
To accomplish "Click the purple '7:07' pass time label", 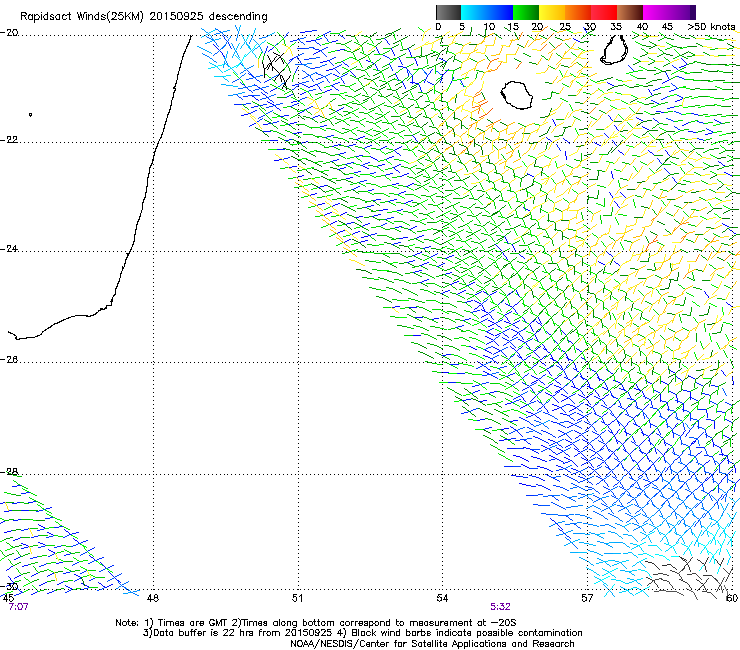I will [x=18, y=607].
